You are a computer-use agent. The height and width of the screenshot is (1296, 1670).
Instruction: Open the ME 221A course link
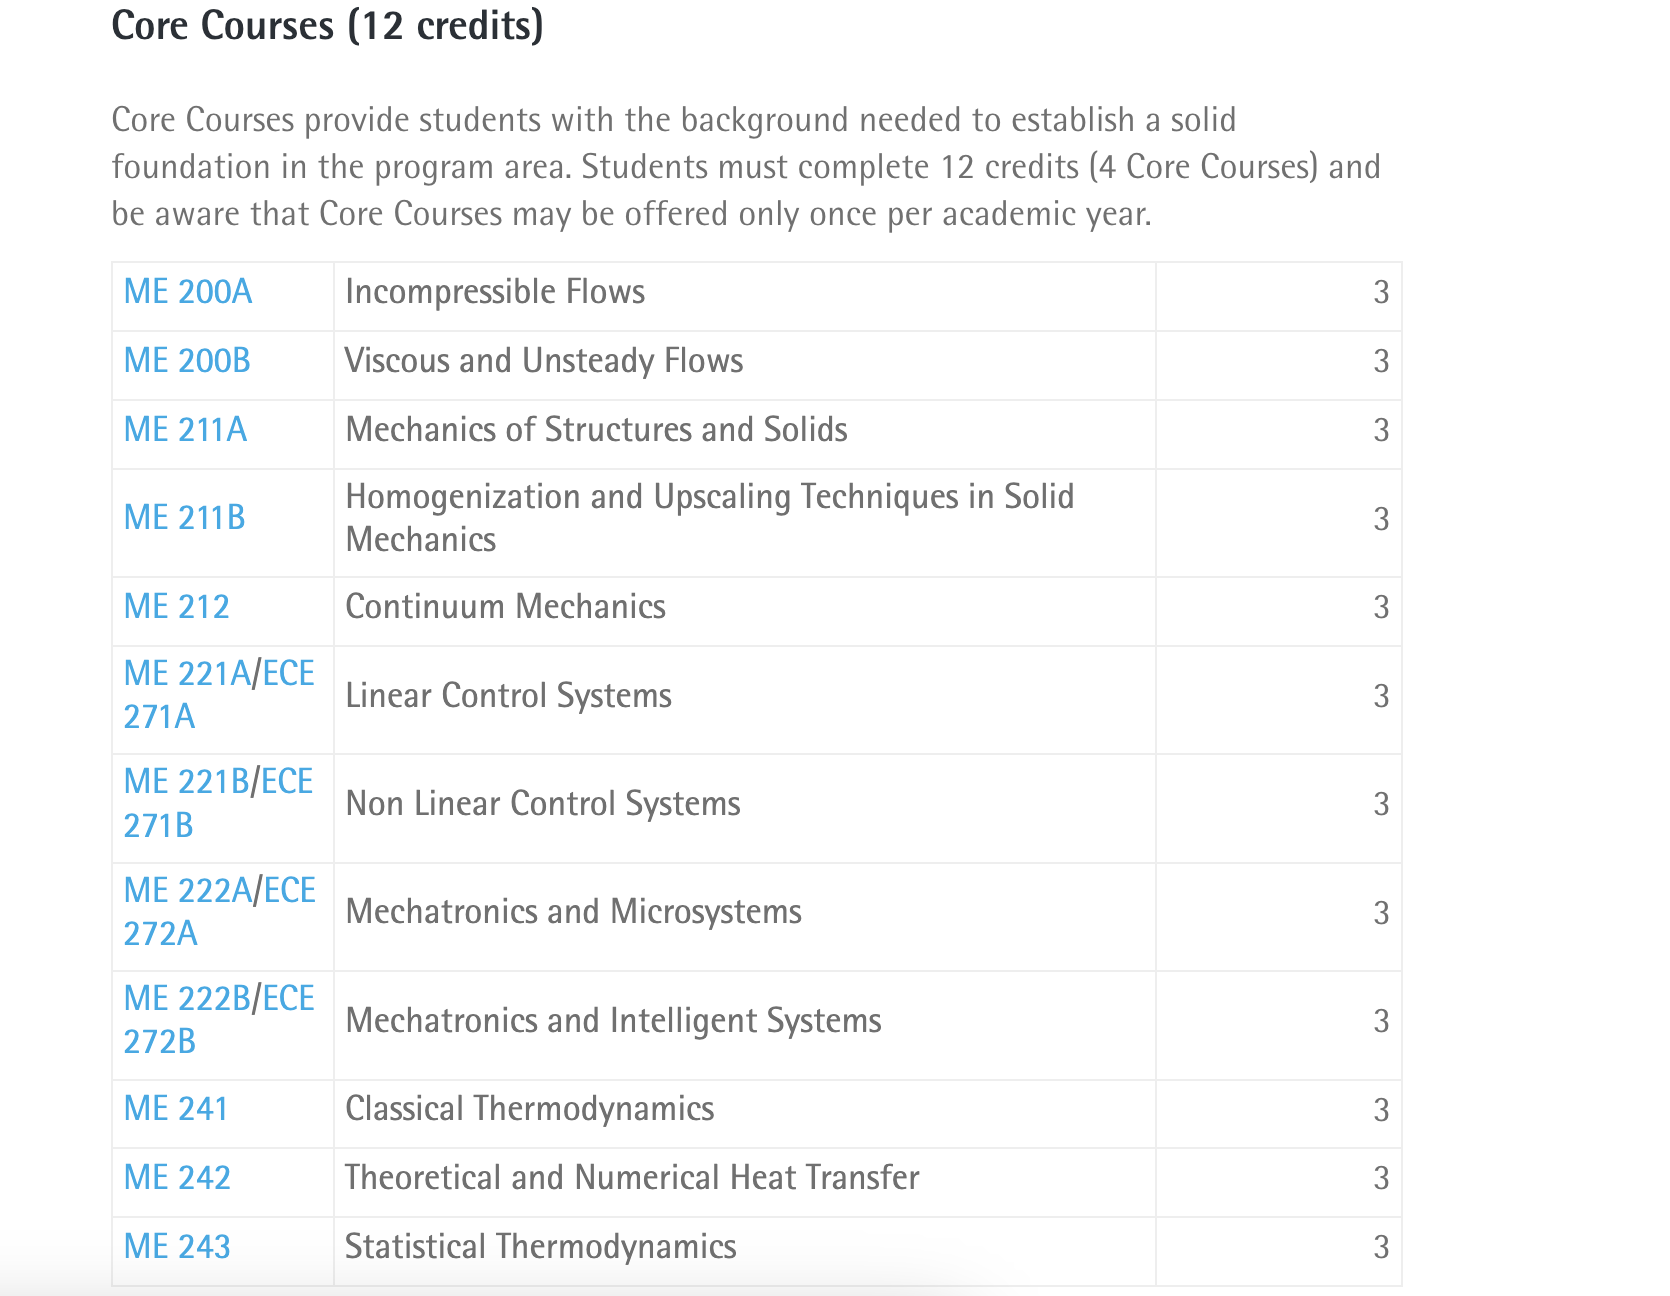(x=188, y=674)
